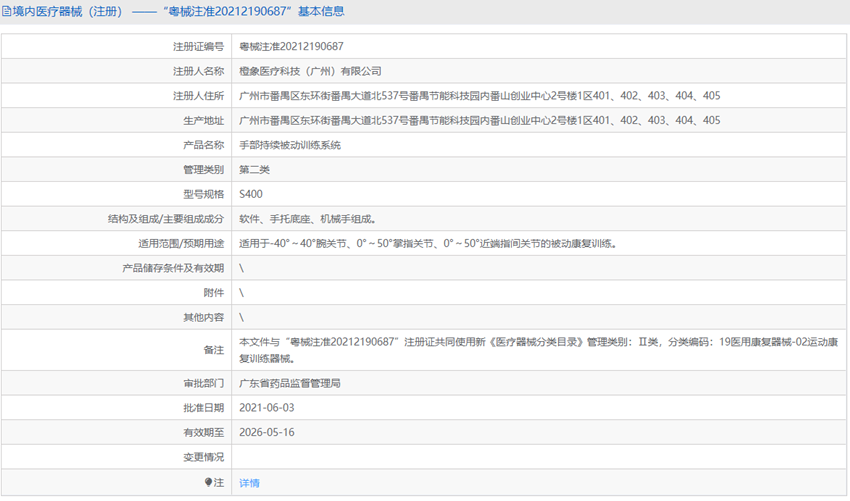The image size is (850, 501).
Task: Click the 注册人名称 label
Action: tap(198, 71)
